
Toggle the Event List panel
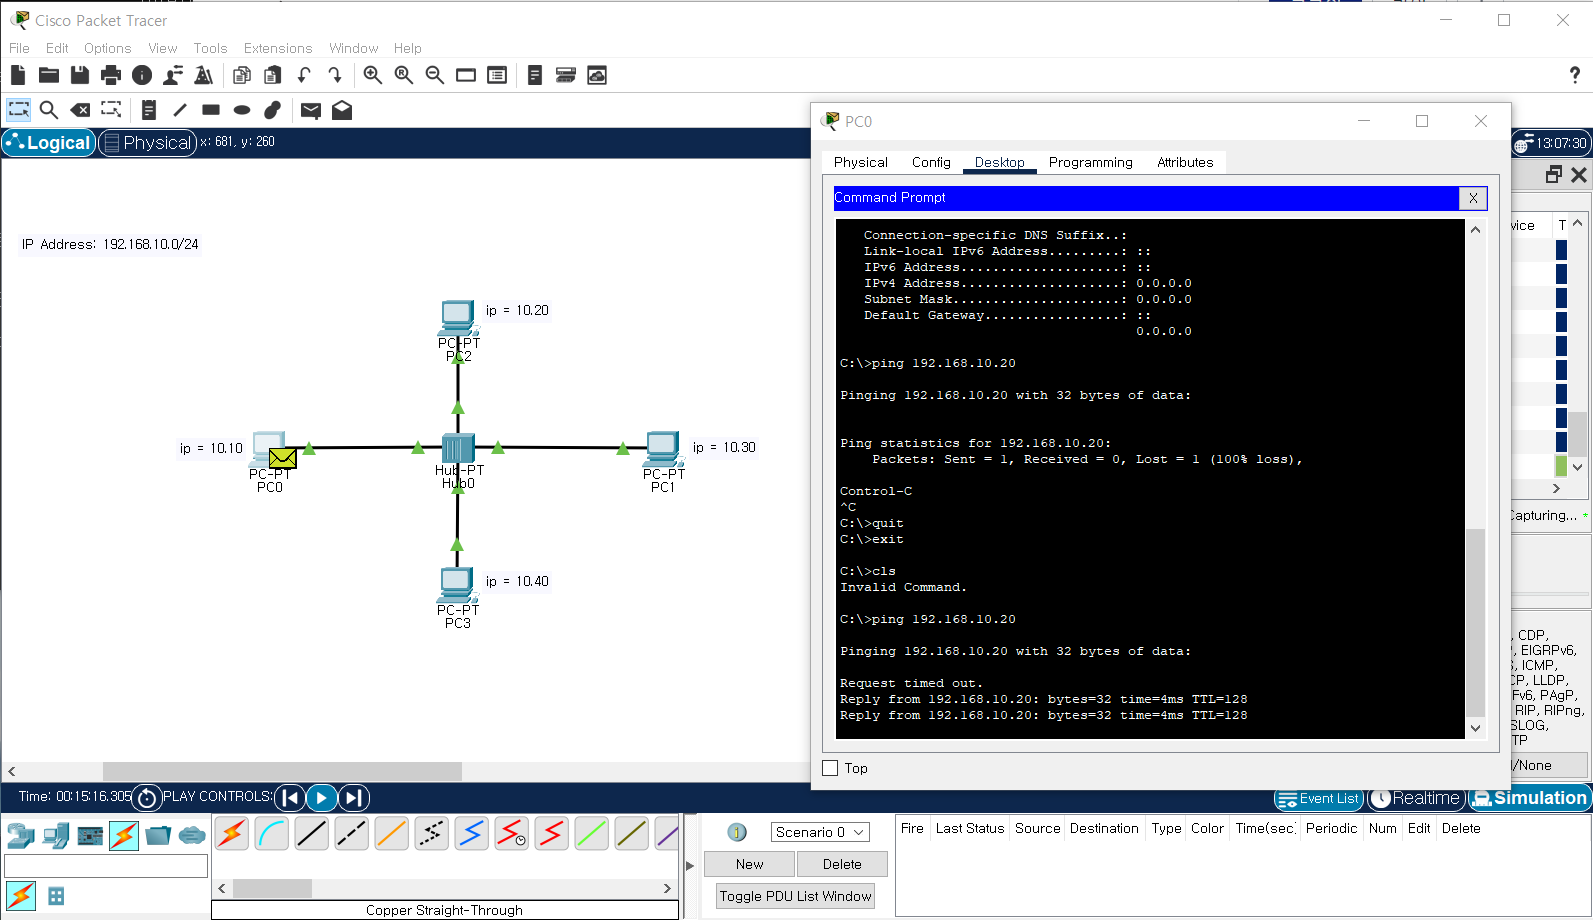[x=1319, y=799]
